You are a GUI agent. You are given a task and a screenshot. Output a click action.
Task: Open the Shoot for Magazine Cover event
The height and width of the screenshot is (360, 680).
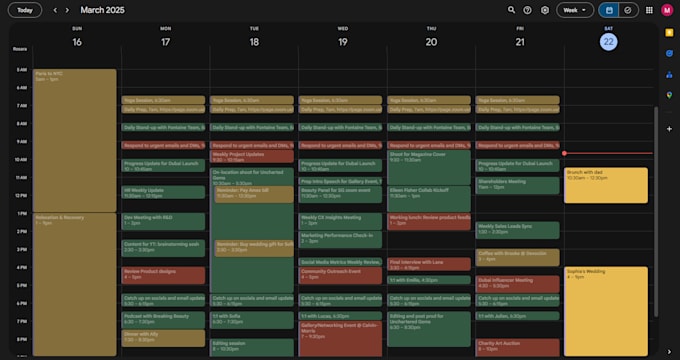click(x=429, y=167)
